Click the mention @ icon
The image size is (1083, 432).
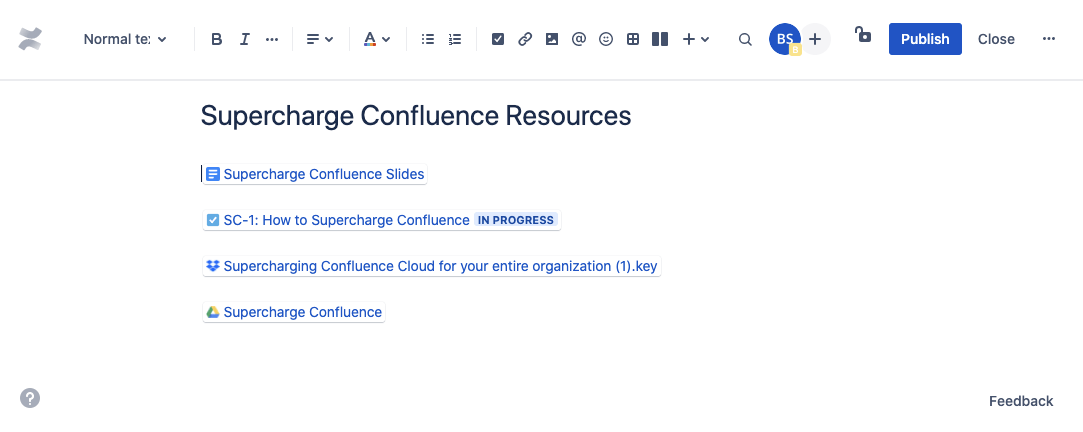click(578, 39)
